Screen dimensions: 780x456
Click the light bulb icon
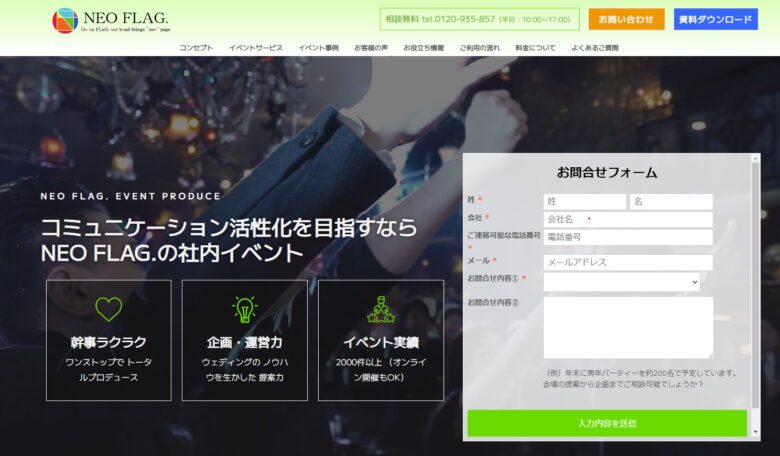(x=245, y=309)
